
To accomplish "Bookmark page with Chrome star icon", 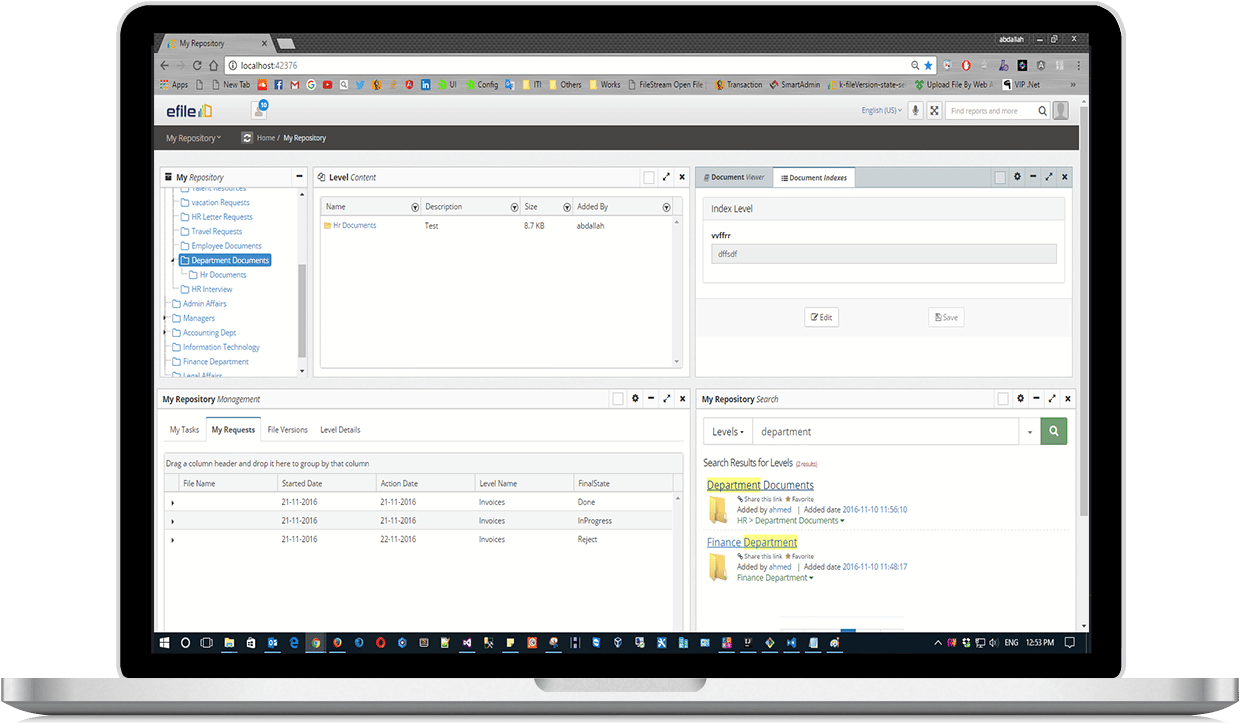I will click(x=928, y=65).
